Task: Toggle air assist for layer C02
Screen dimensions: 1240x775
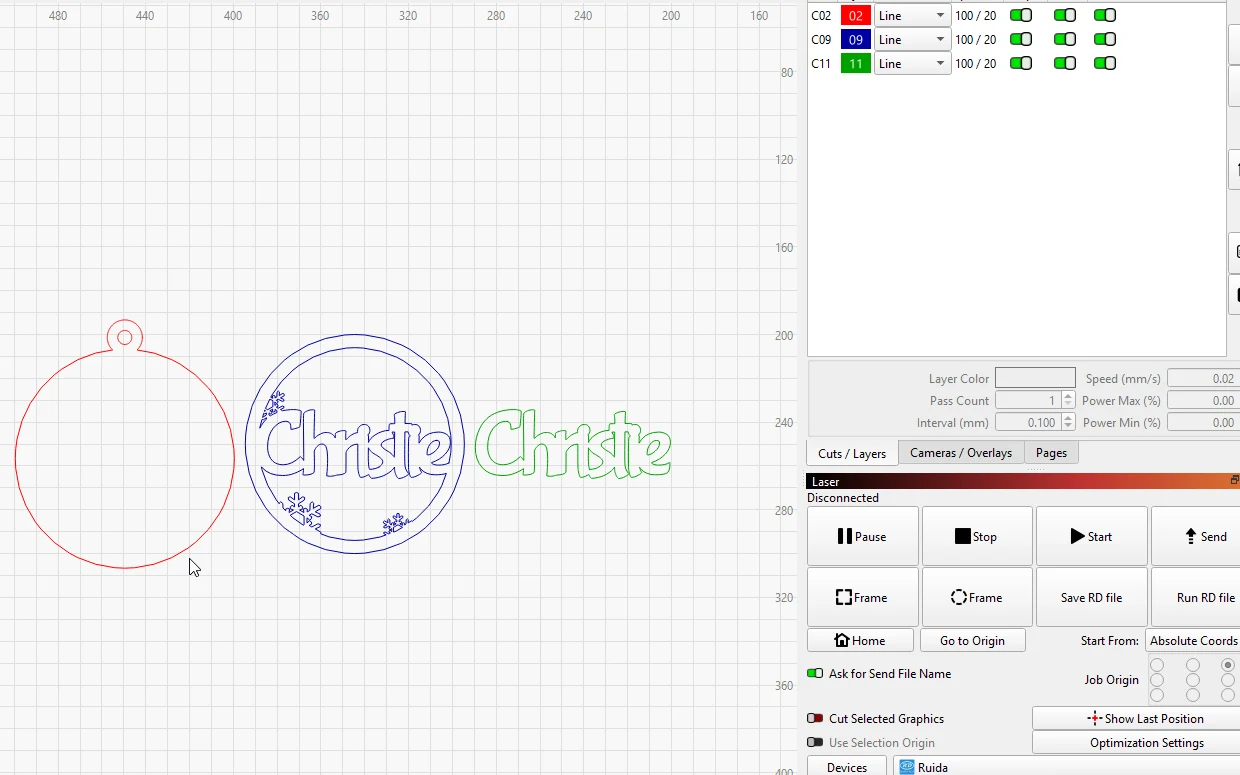Action: click(1105, 15)
